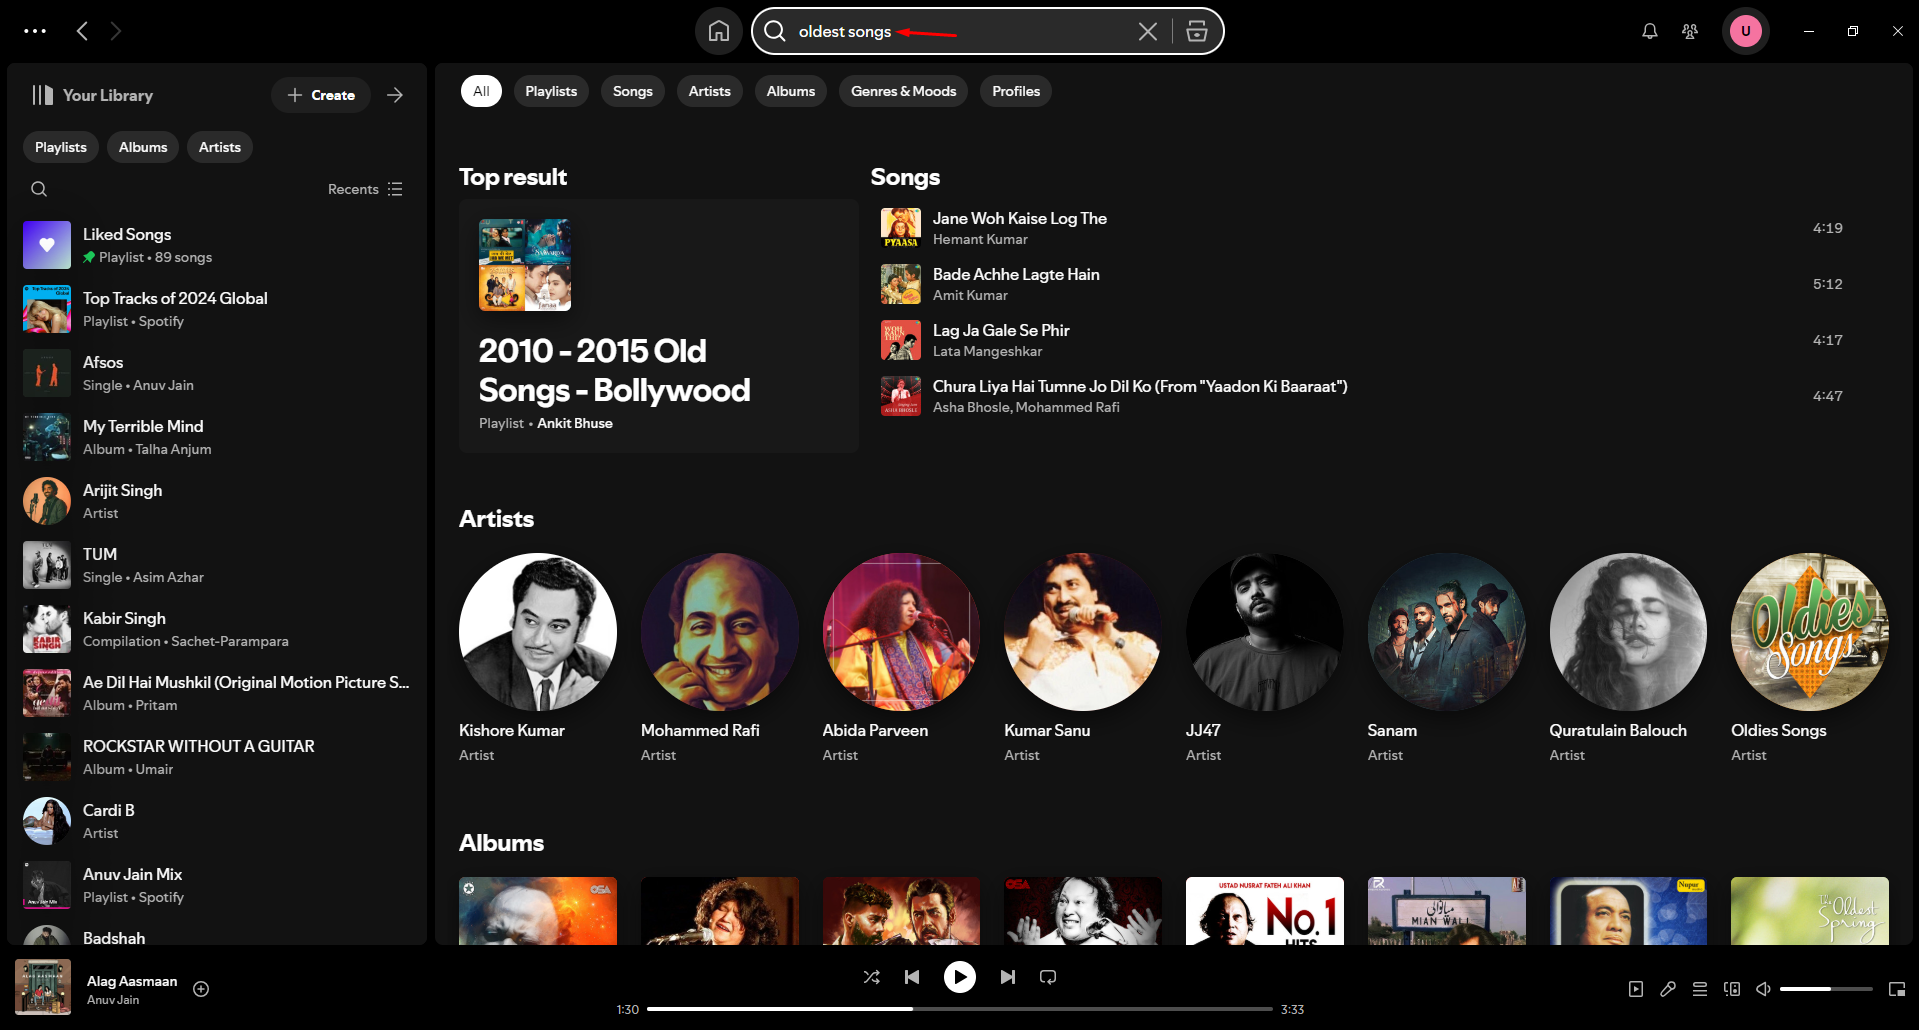The height and width of the screenshot is (1030, 1919).
Task: Click the Home icon
Action: tap(718, 31)
